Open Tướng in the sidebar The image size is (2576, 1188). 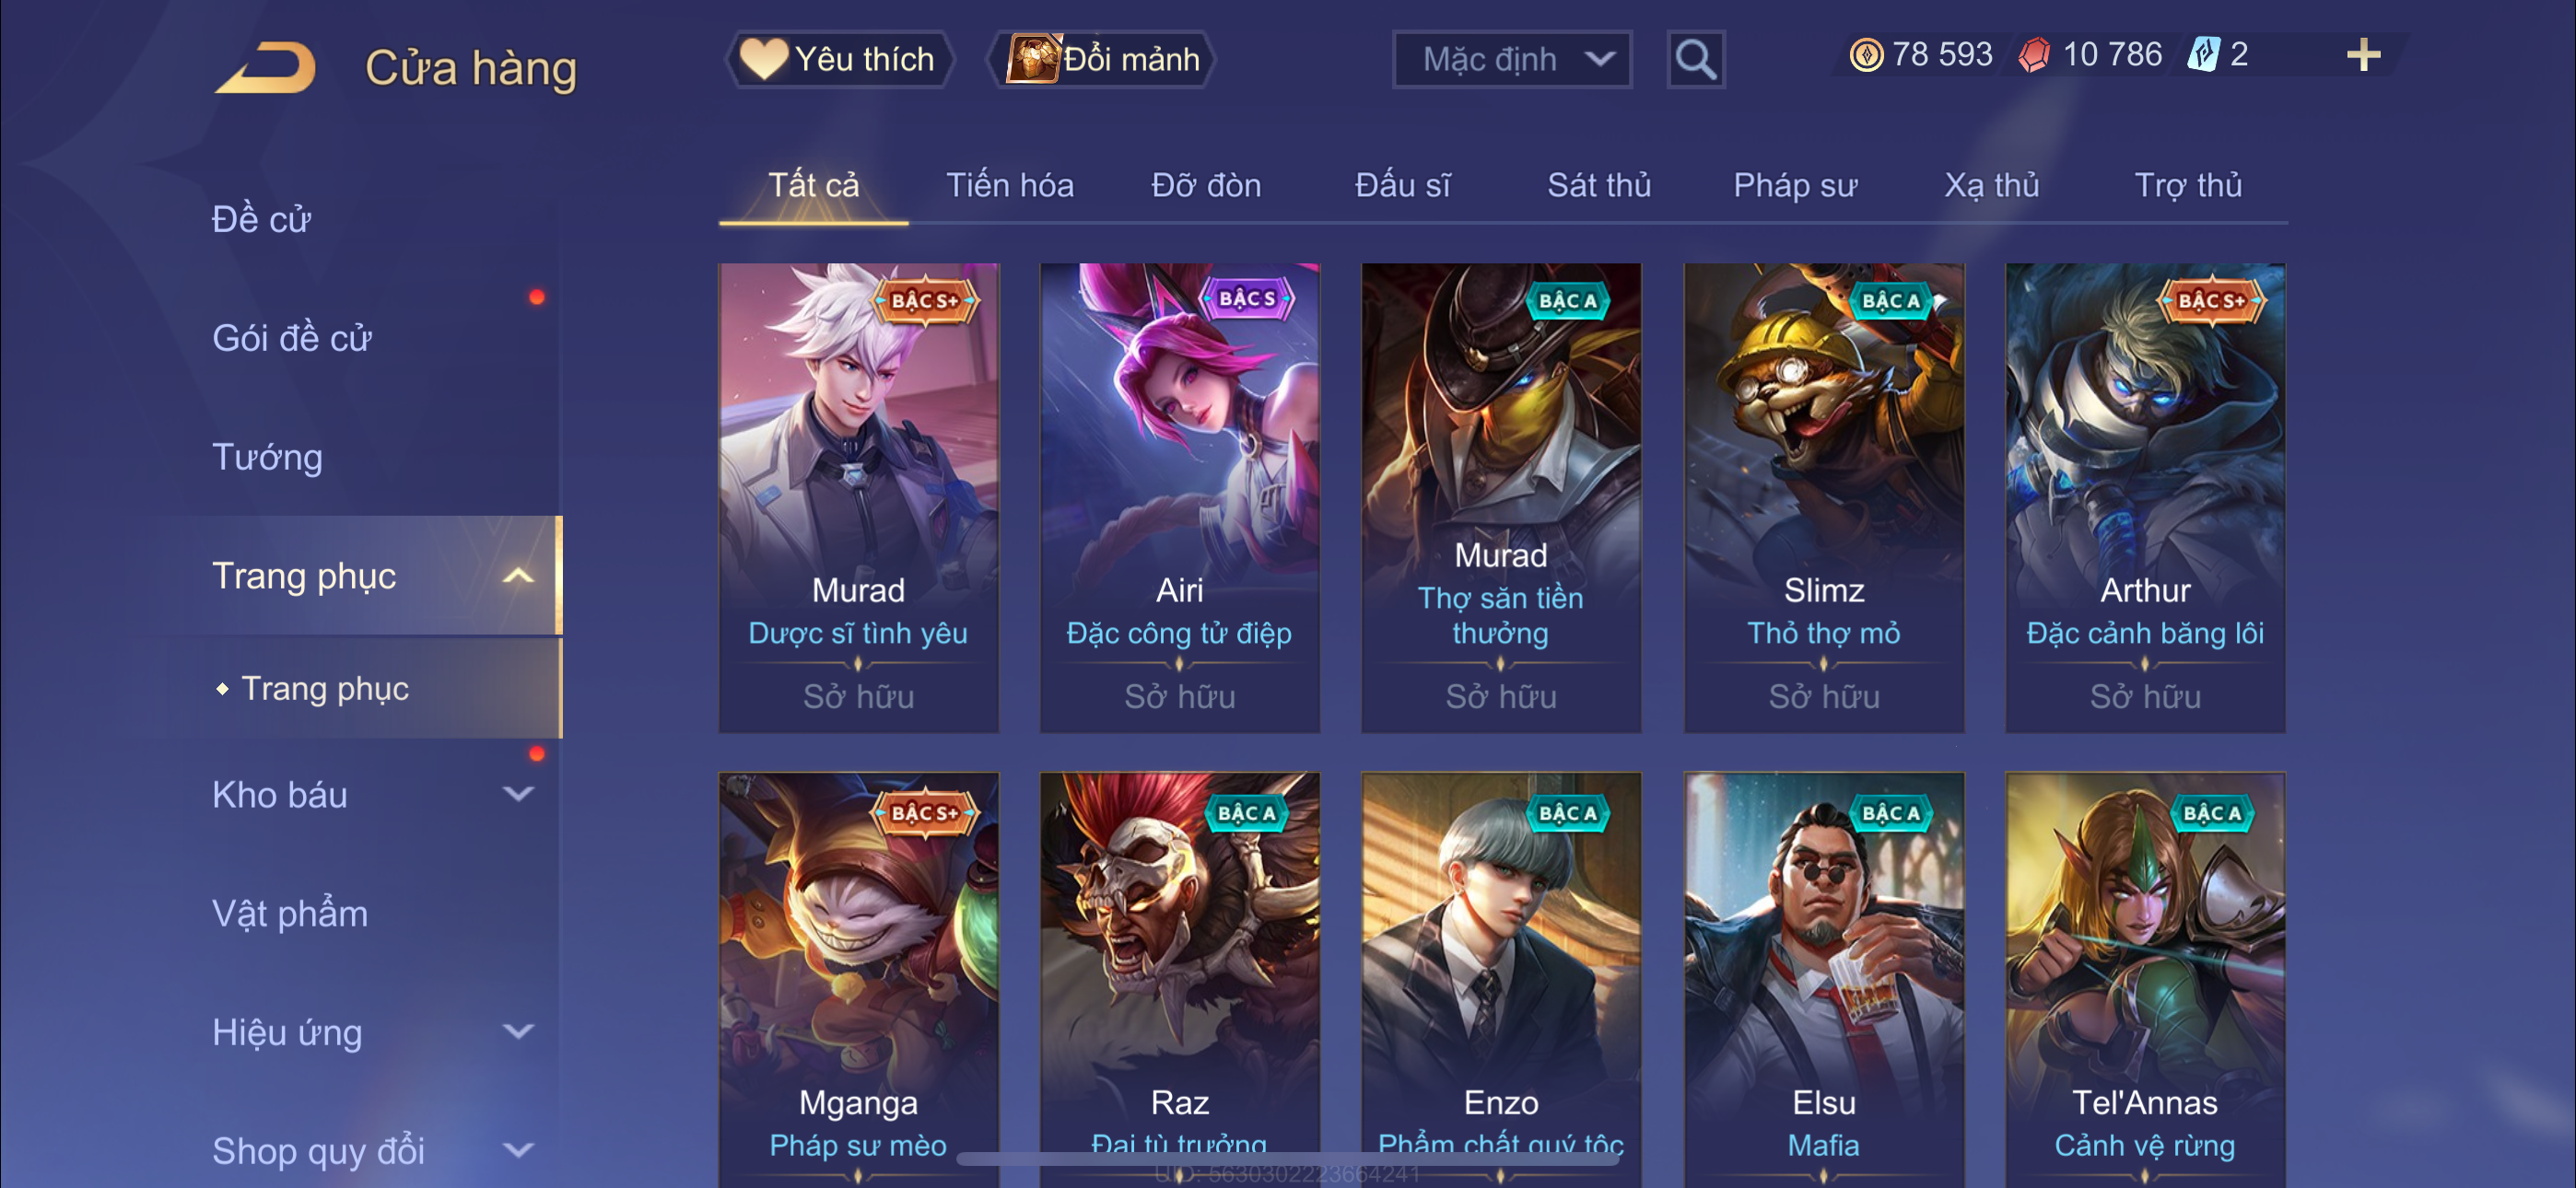[x=267, y=457]
